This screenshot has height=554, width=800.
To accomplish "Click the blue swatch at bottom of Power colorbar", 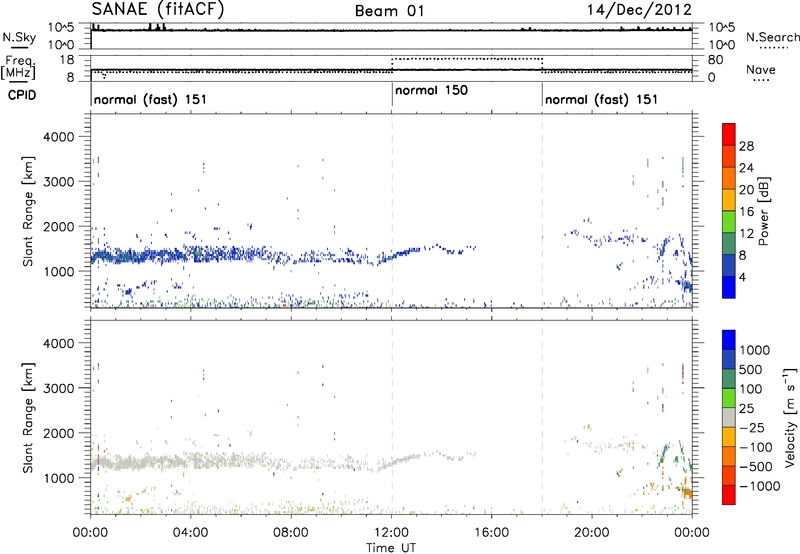I will point(729,287).
